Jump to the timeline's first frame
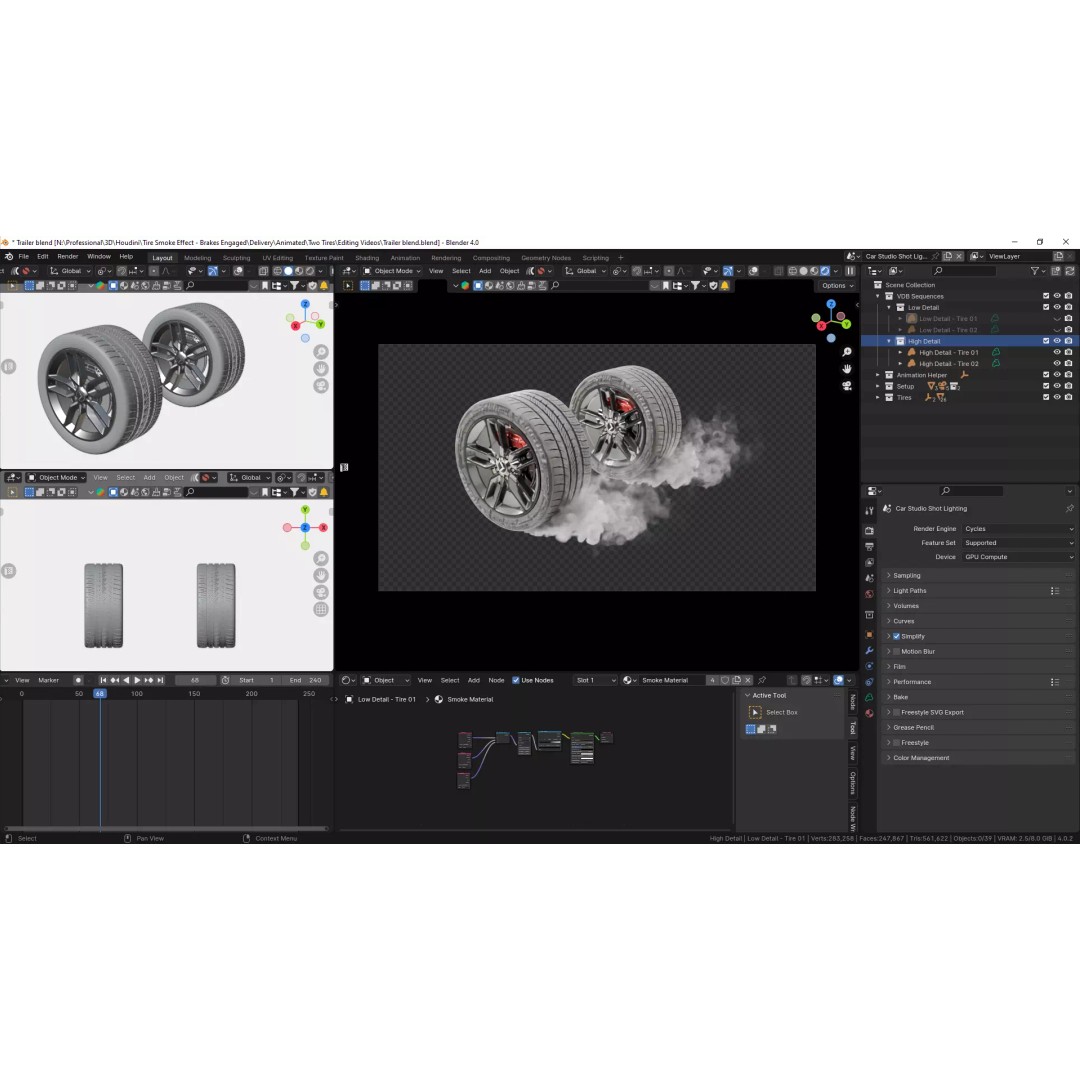This screenshot has width=1080, height=1080. [103, 680]
